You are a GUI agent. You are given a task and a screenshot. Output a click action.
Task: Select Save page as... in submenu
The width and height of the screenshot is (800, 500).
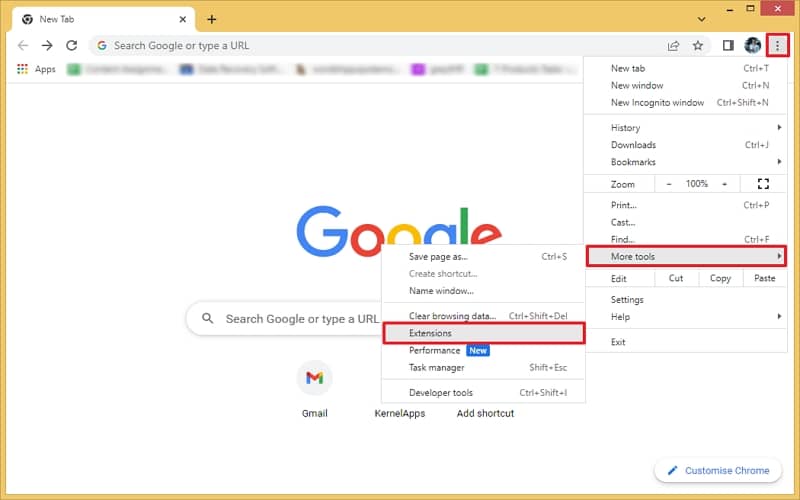(x=483, y=257)
